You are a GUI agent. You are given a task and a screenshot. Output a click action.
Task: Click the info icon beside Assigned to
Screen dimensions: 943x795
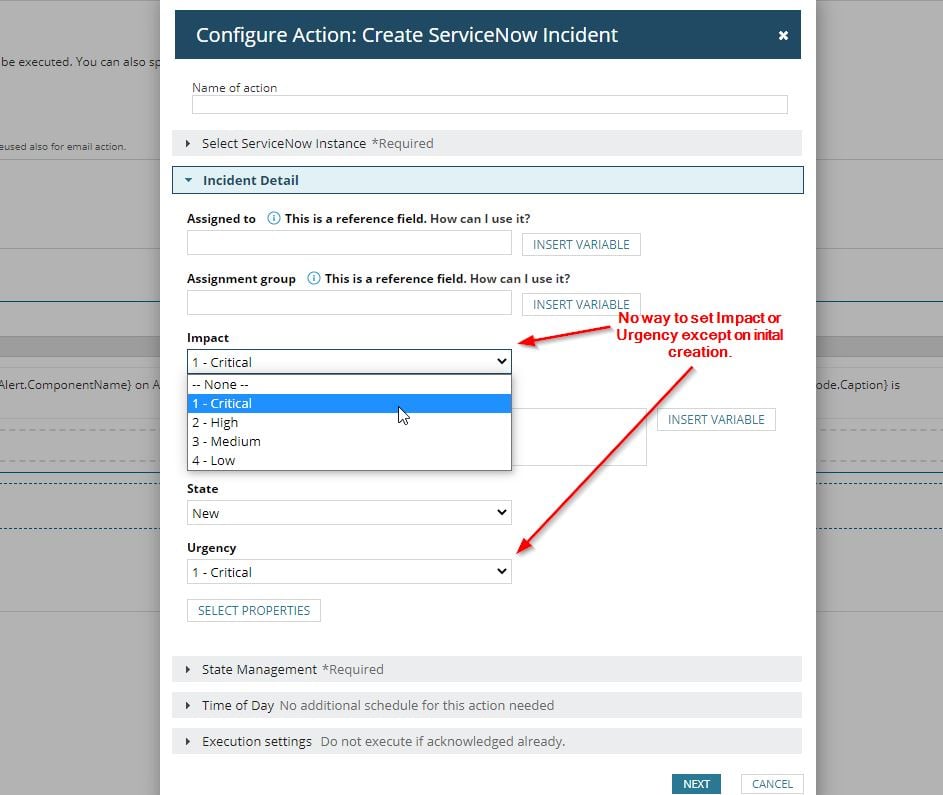(x=274, y=218)
